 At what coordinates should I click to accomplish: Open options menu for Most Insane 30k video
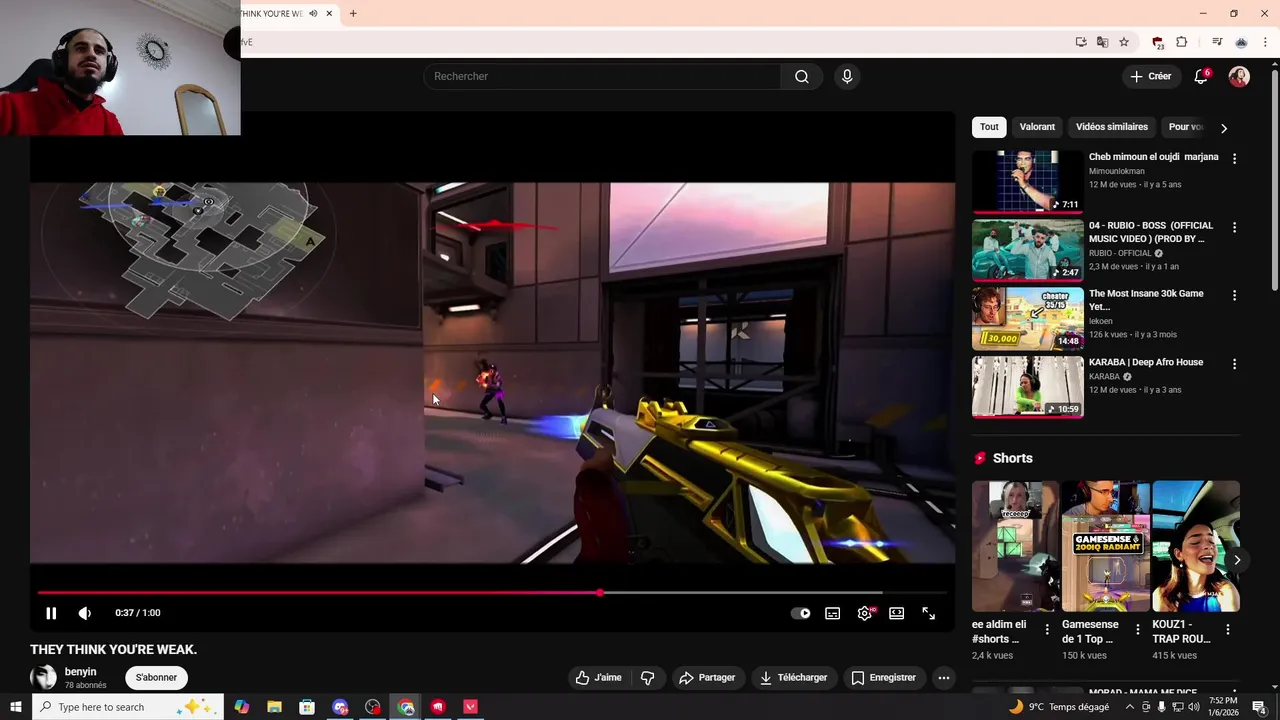tap(1234, 296)
